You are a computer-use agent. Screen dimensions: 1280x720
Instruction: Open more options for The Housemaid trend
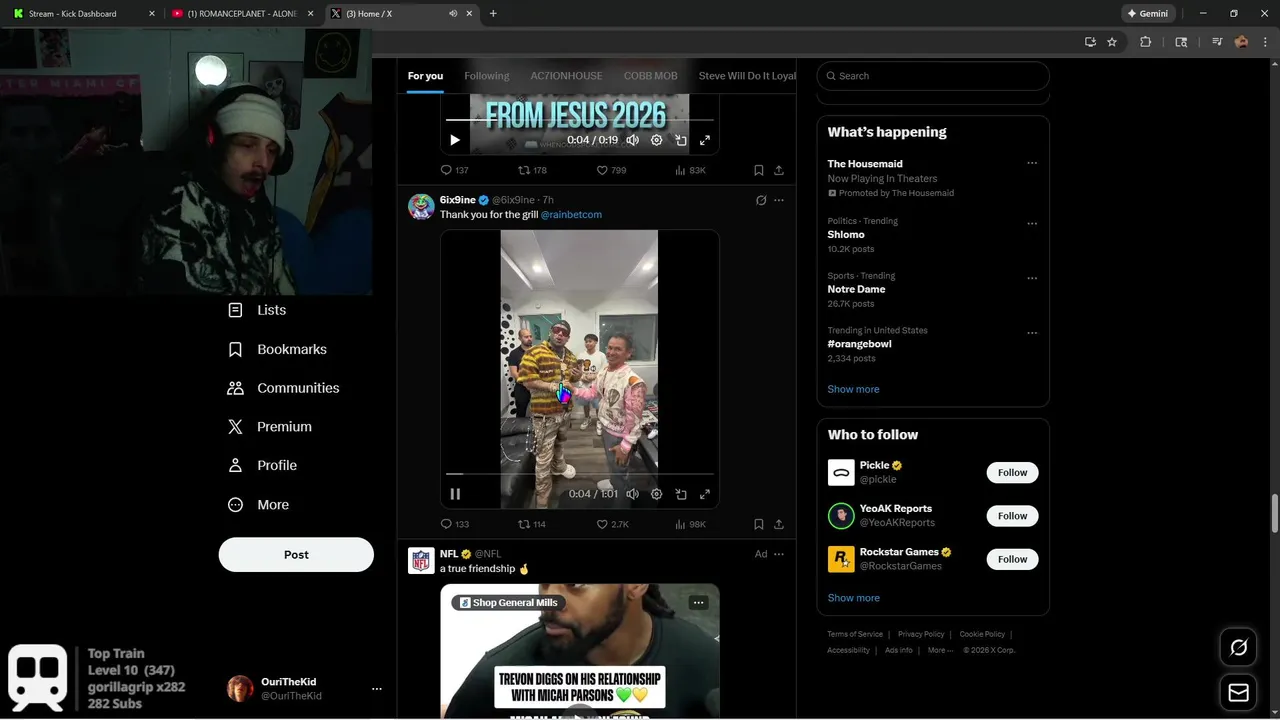pos(1032,163)
